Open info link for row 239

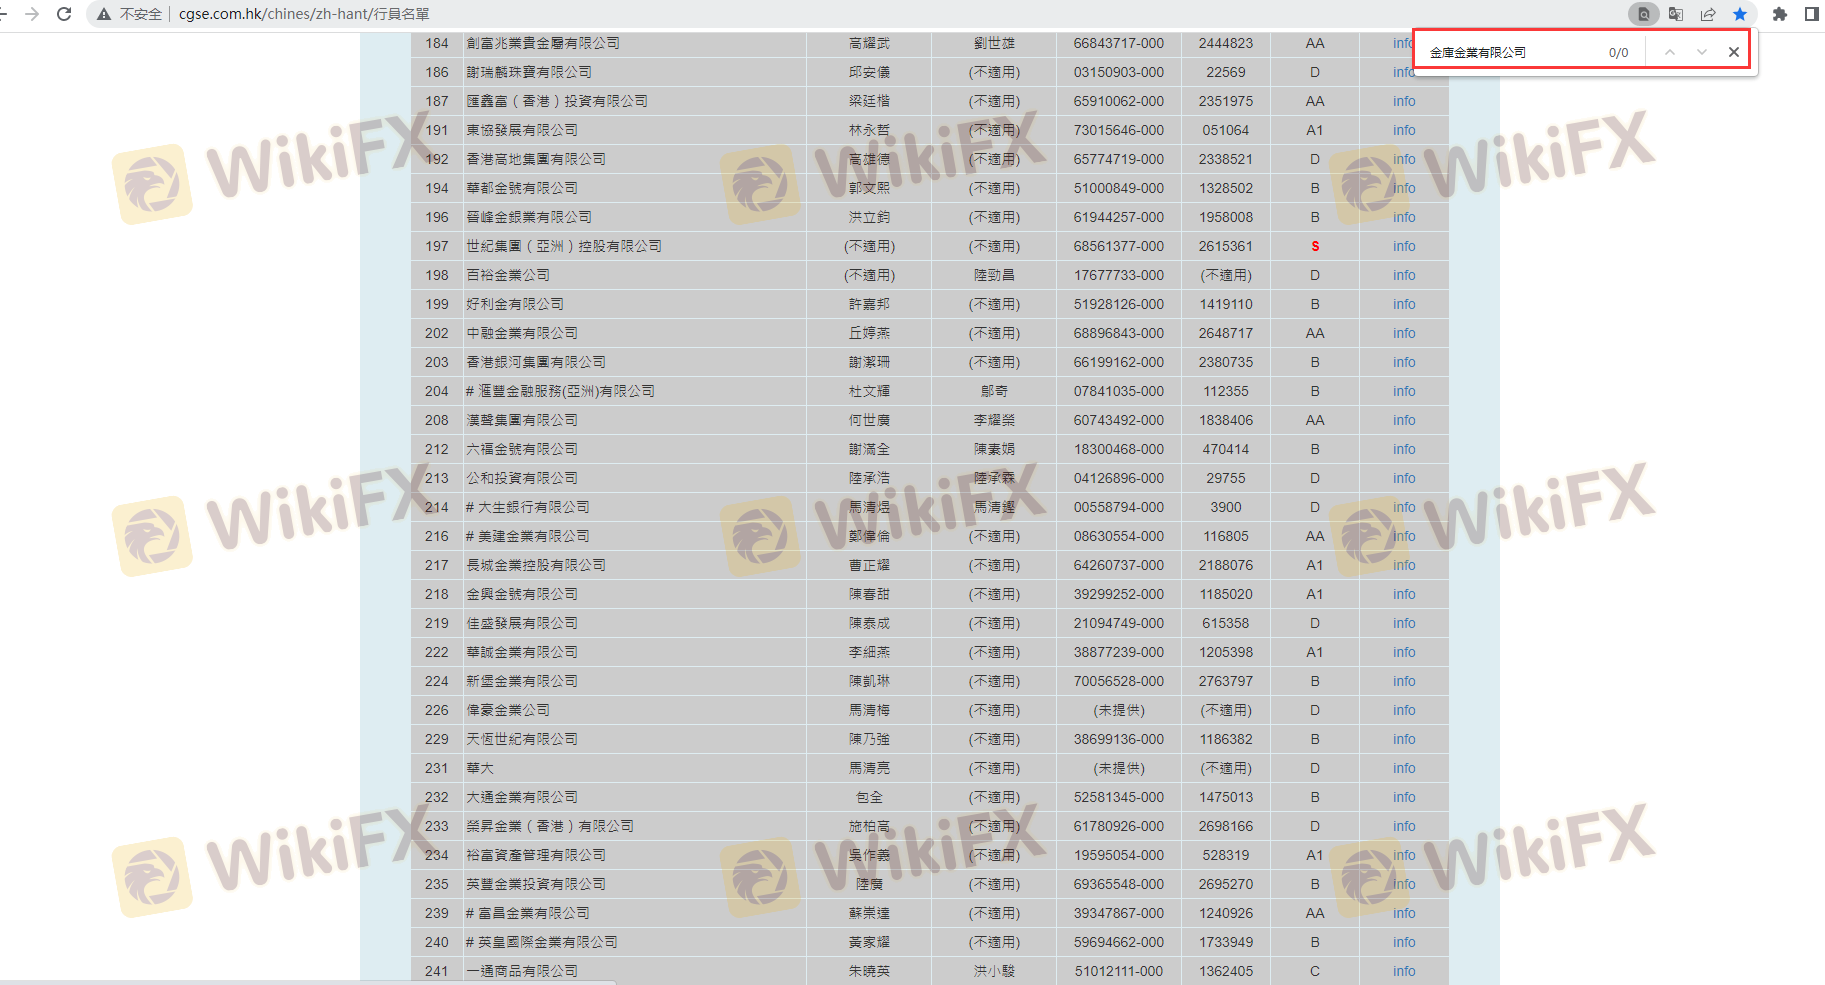coord(1404,913)
